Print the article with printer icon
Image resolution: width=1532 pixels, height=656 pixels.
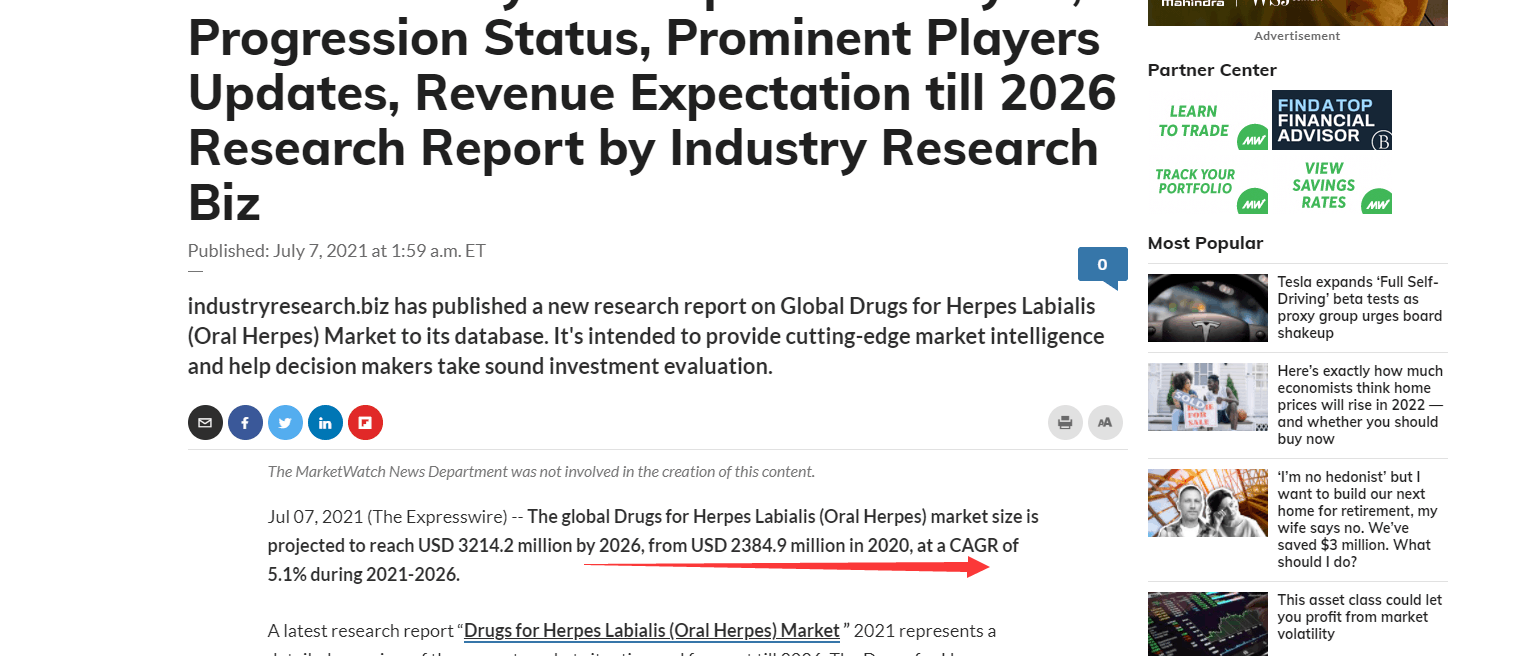tap(1065, 423)
